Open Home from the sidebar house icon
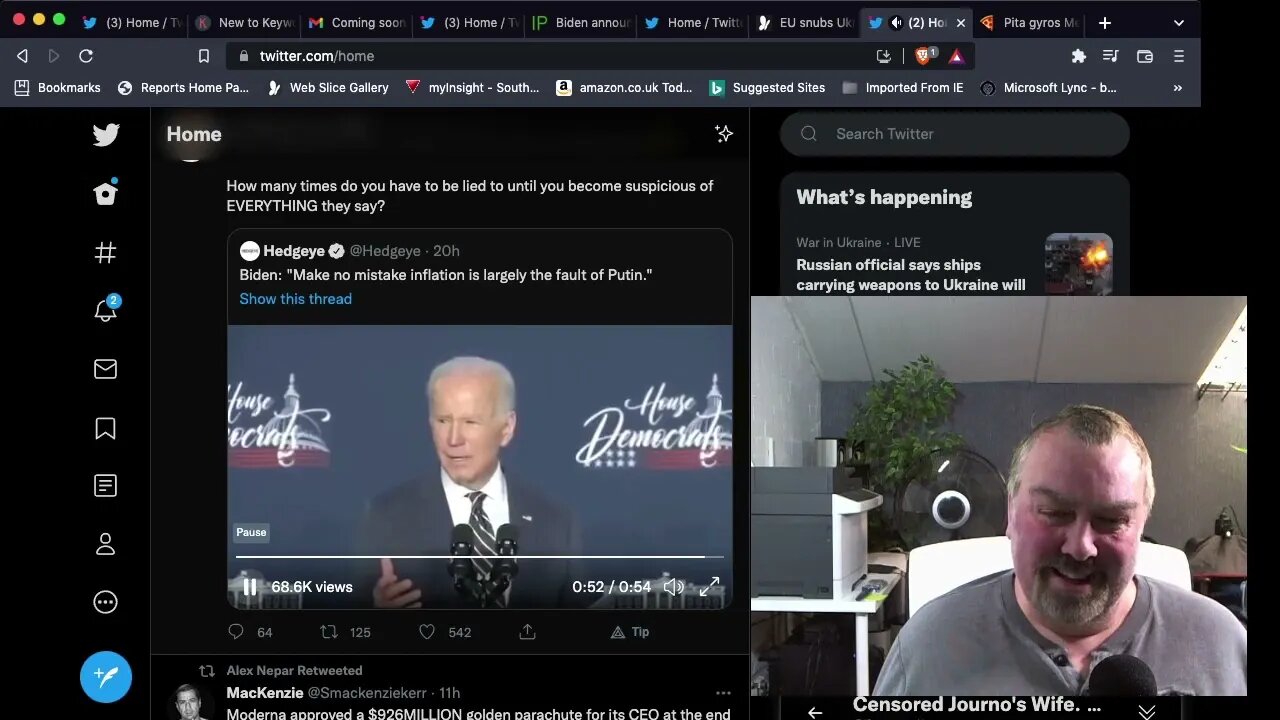Screen dimensions: 1280x720 [106, 193]
